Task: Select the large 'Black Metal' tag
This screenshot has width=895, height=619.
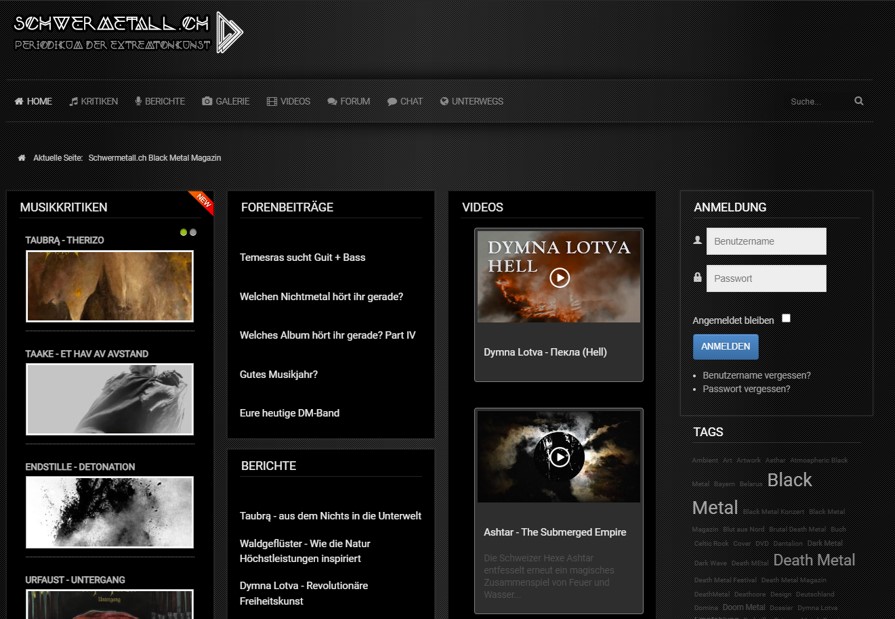Action: [x=752, y=494]
